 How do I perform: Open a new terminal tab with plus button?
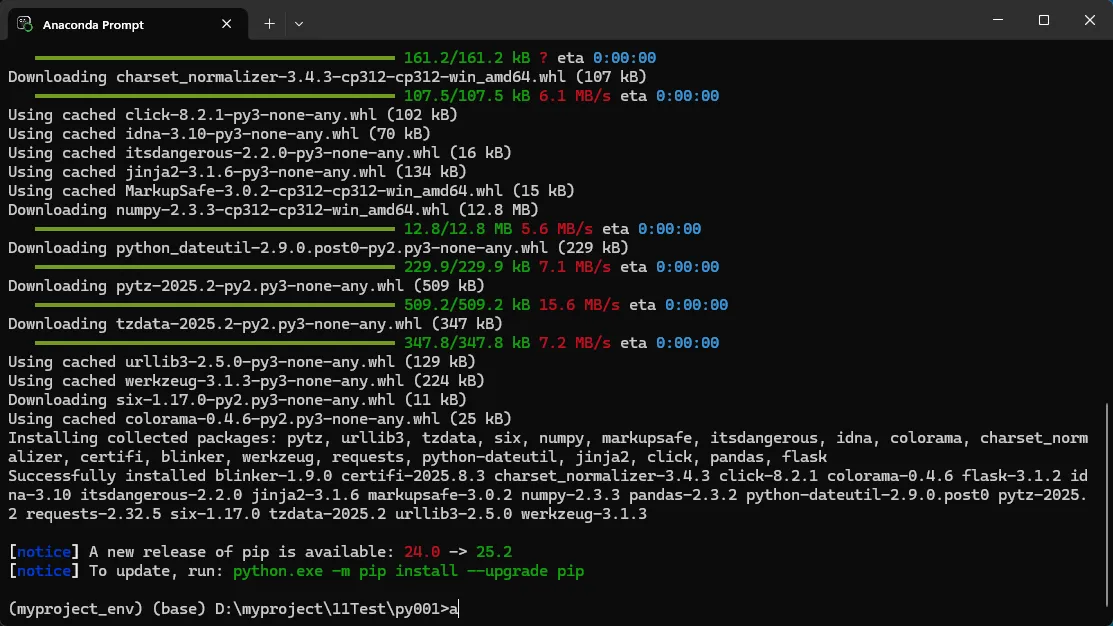[269, 23]
